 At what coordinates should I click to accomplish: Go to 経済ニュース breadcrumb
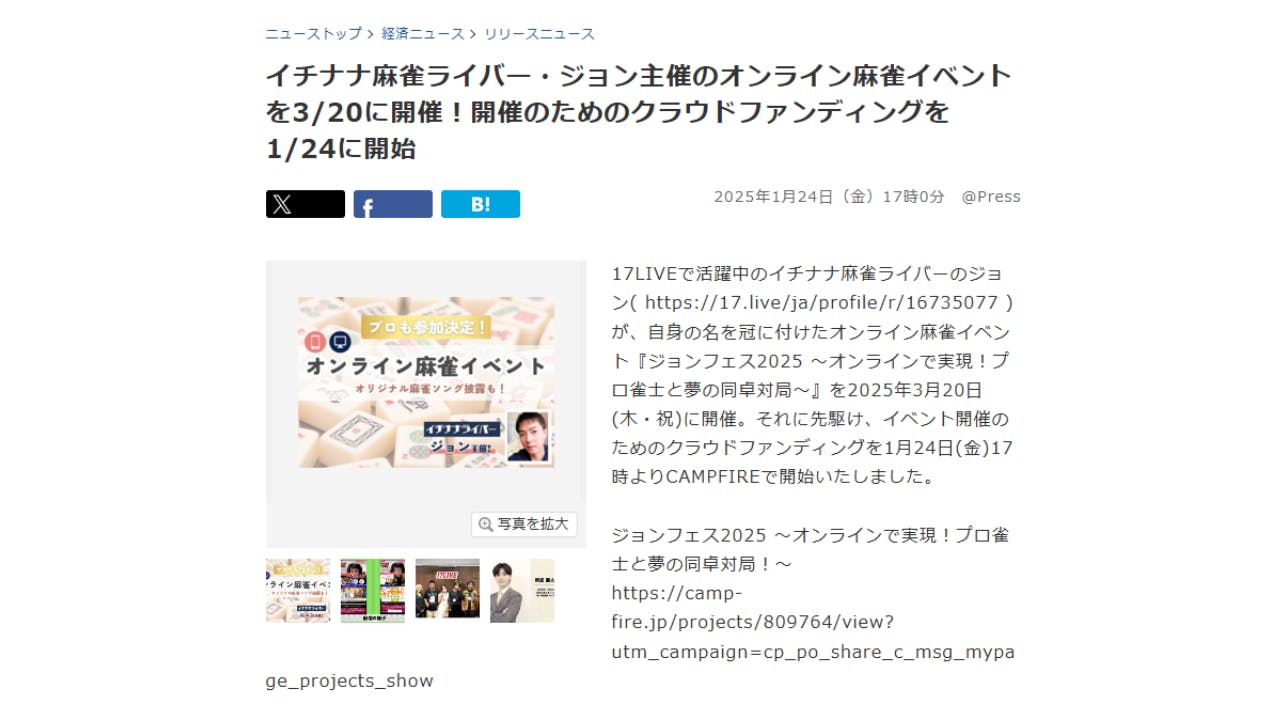423,34
